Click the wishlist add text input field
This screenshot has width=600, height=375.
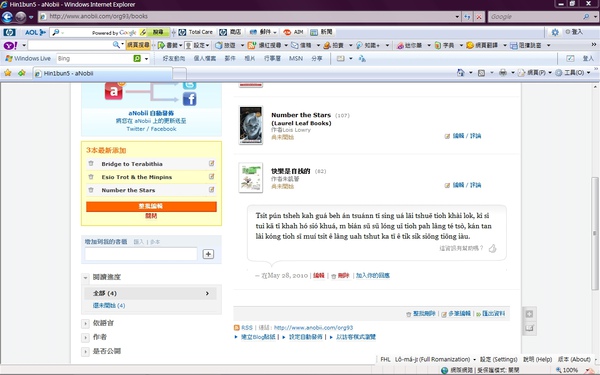tap(141, 254)
